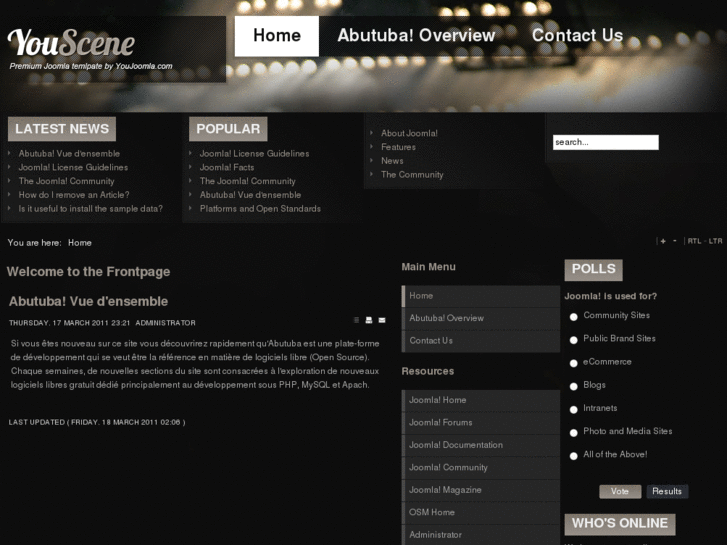
Task: Select Intranets radio button
Action: coord(574,410)
